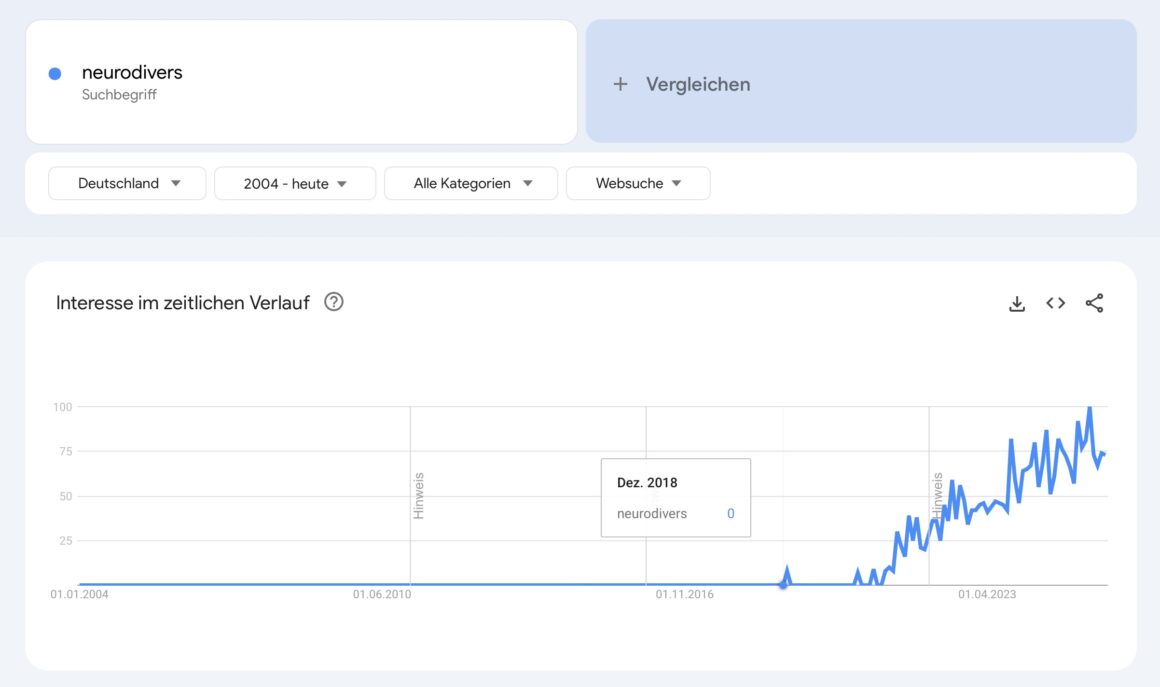Click the download CSV icon
The height and width of the screenshot is (687, 1160).
1017,303
